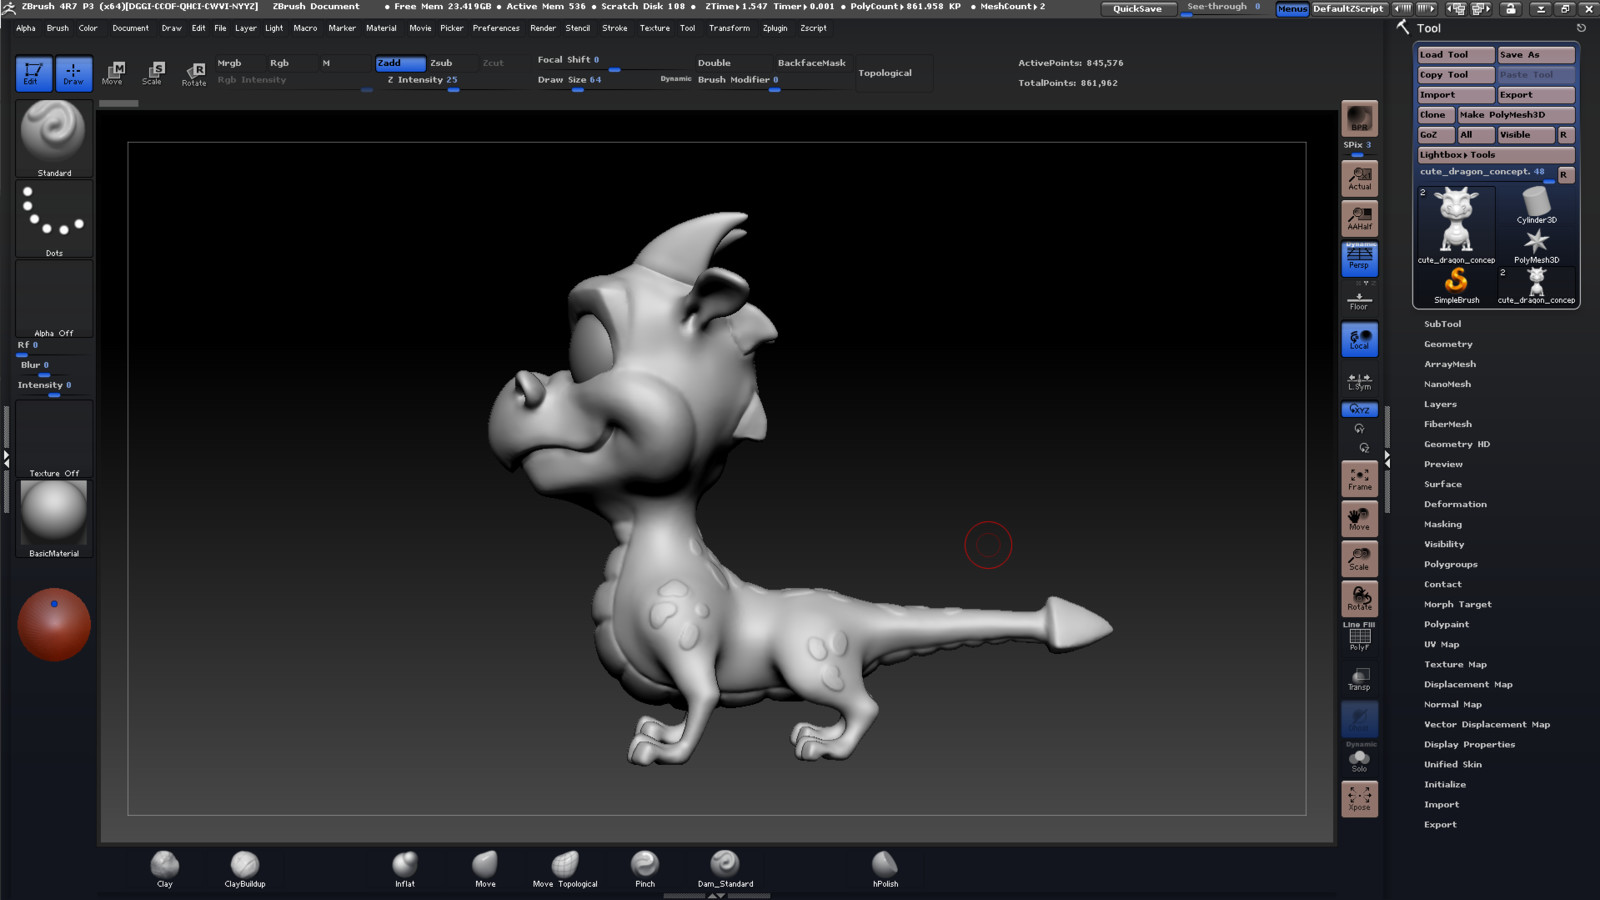Expand the SubTool palette section
Image resolution: width=1600 pixels, height=900 pixels.
click(1442, 324)
